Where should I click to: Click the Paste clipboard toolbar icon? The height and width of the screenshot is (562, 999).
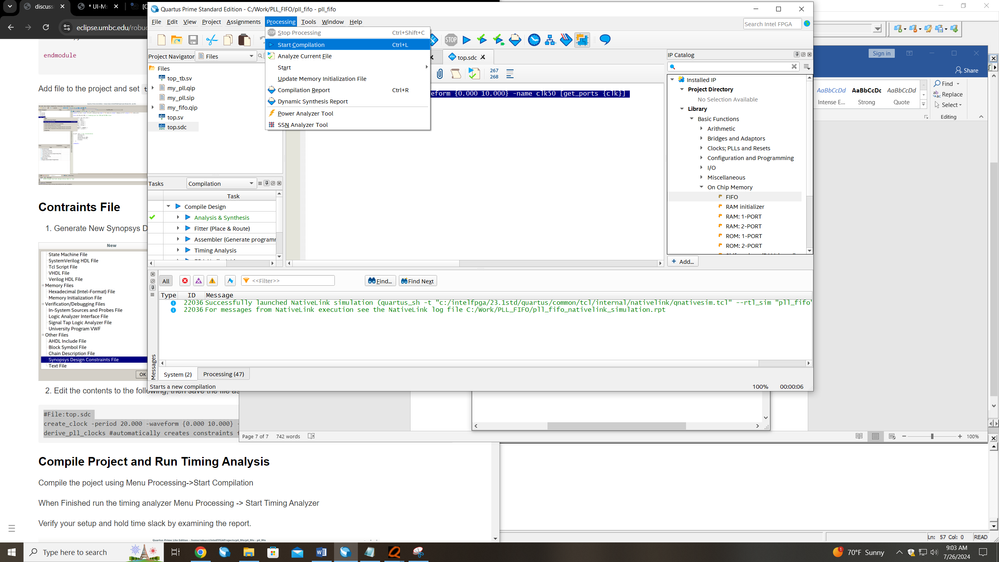(244, 40)
